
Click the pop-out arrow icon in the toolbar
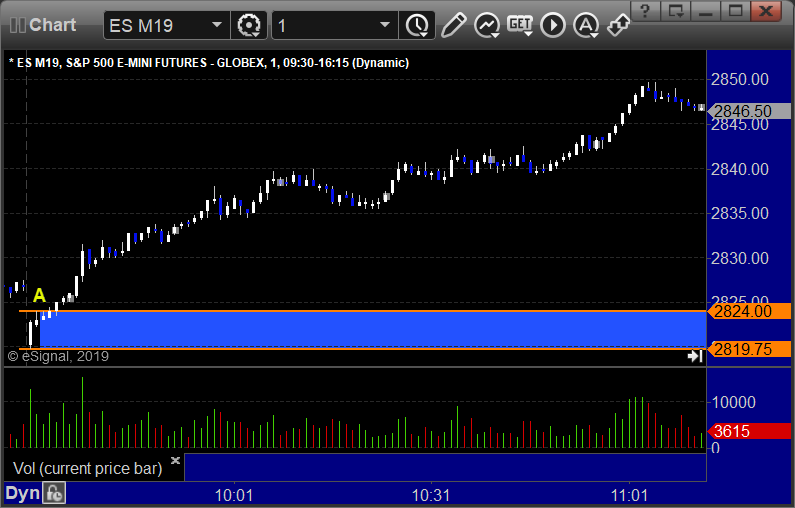pos(618,25)
